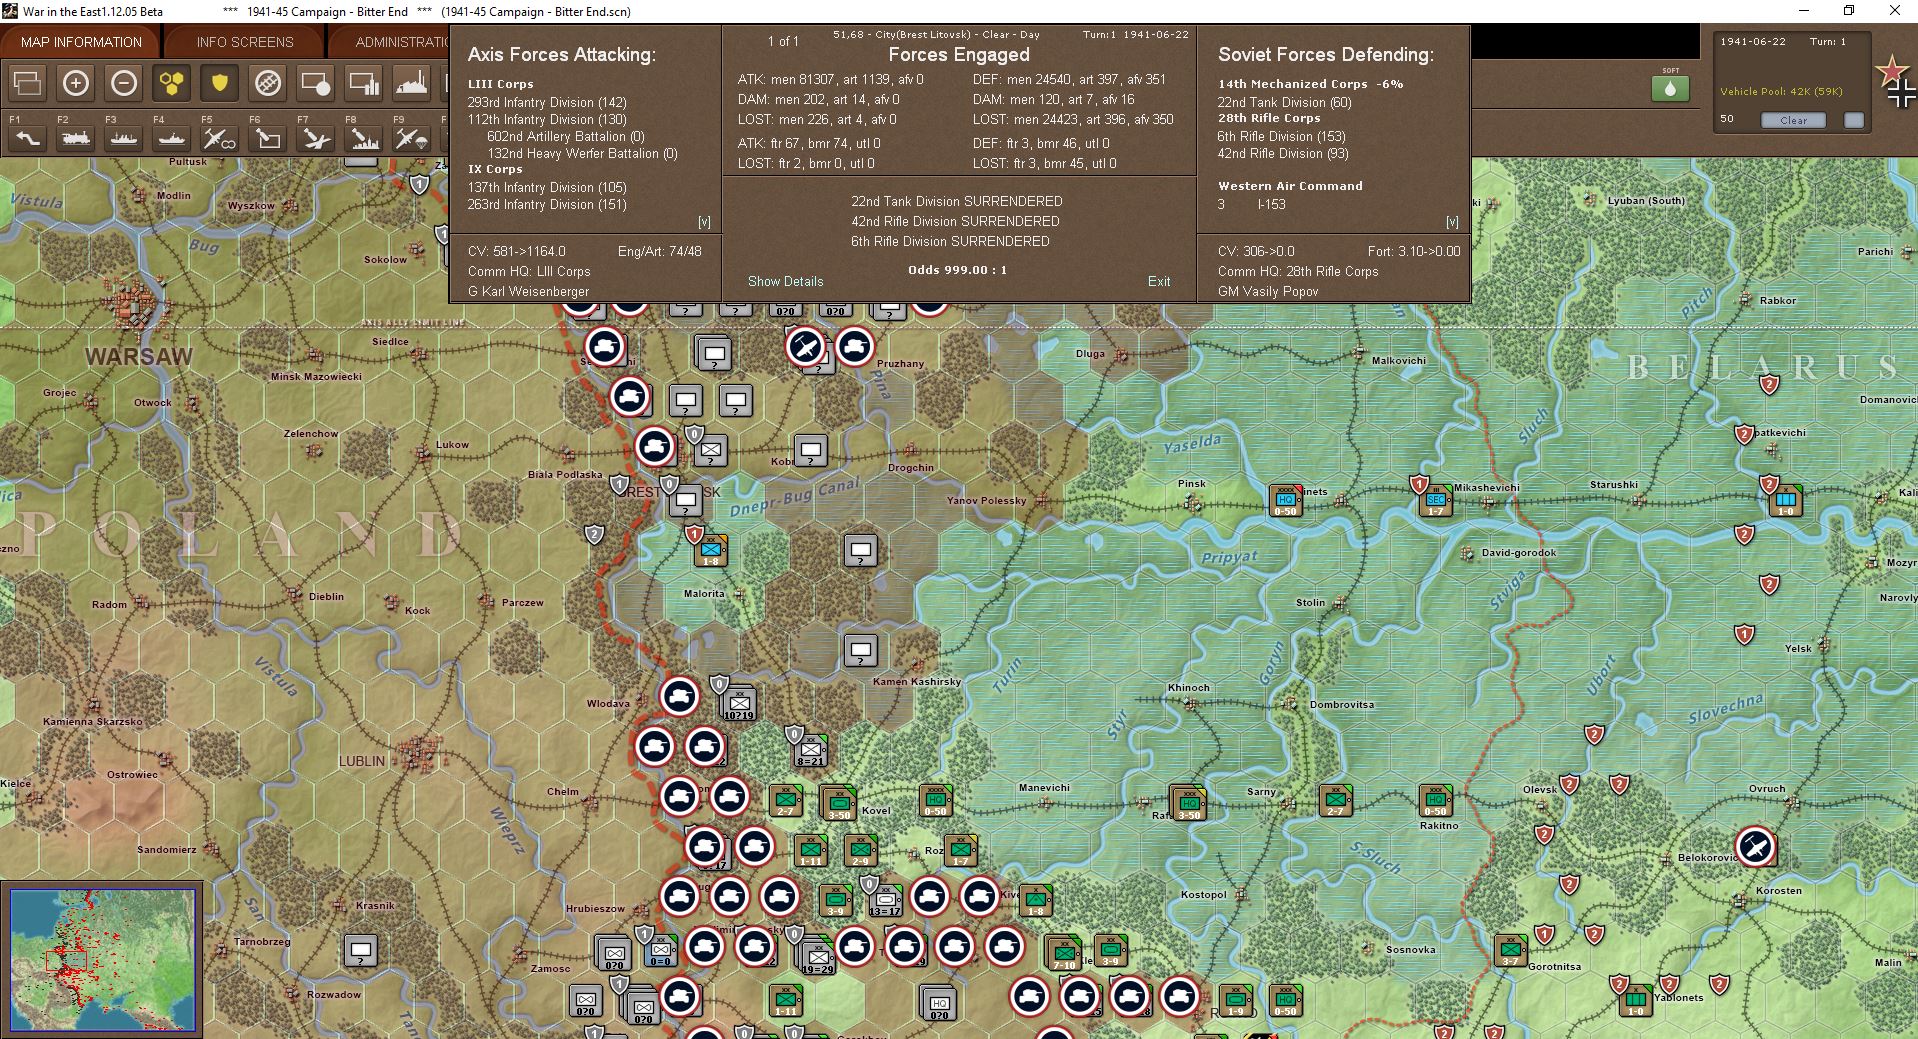This screenshot has width=1918, height=1039.
Task: Click the factory silhouette toolbar icon
Action: (411, 83)
